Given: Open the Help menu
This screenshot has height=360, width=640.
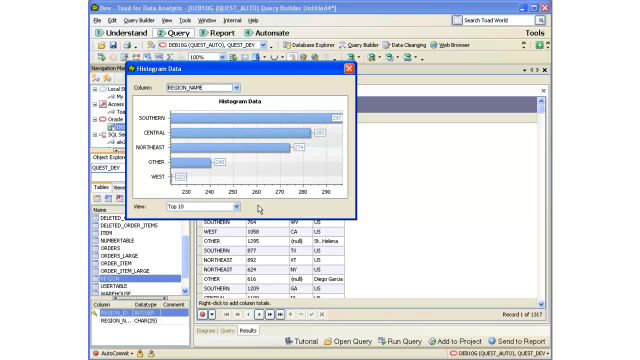Looking at the screenshot, I should [x=253, y=20].
